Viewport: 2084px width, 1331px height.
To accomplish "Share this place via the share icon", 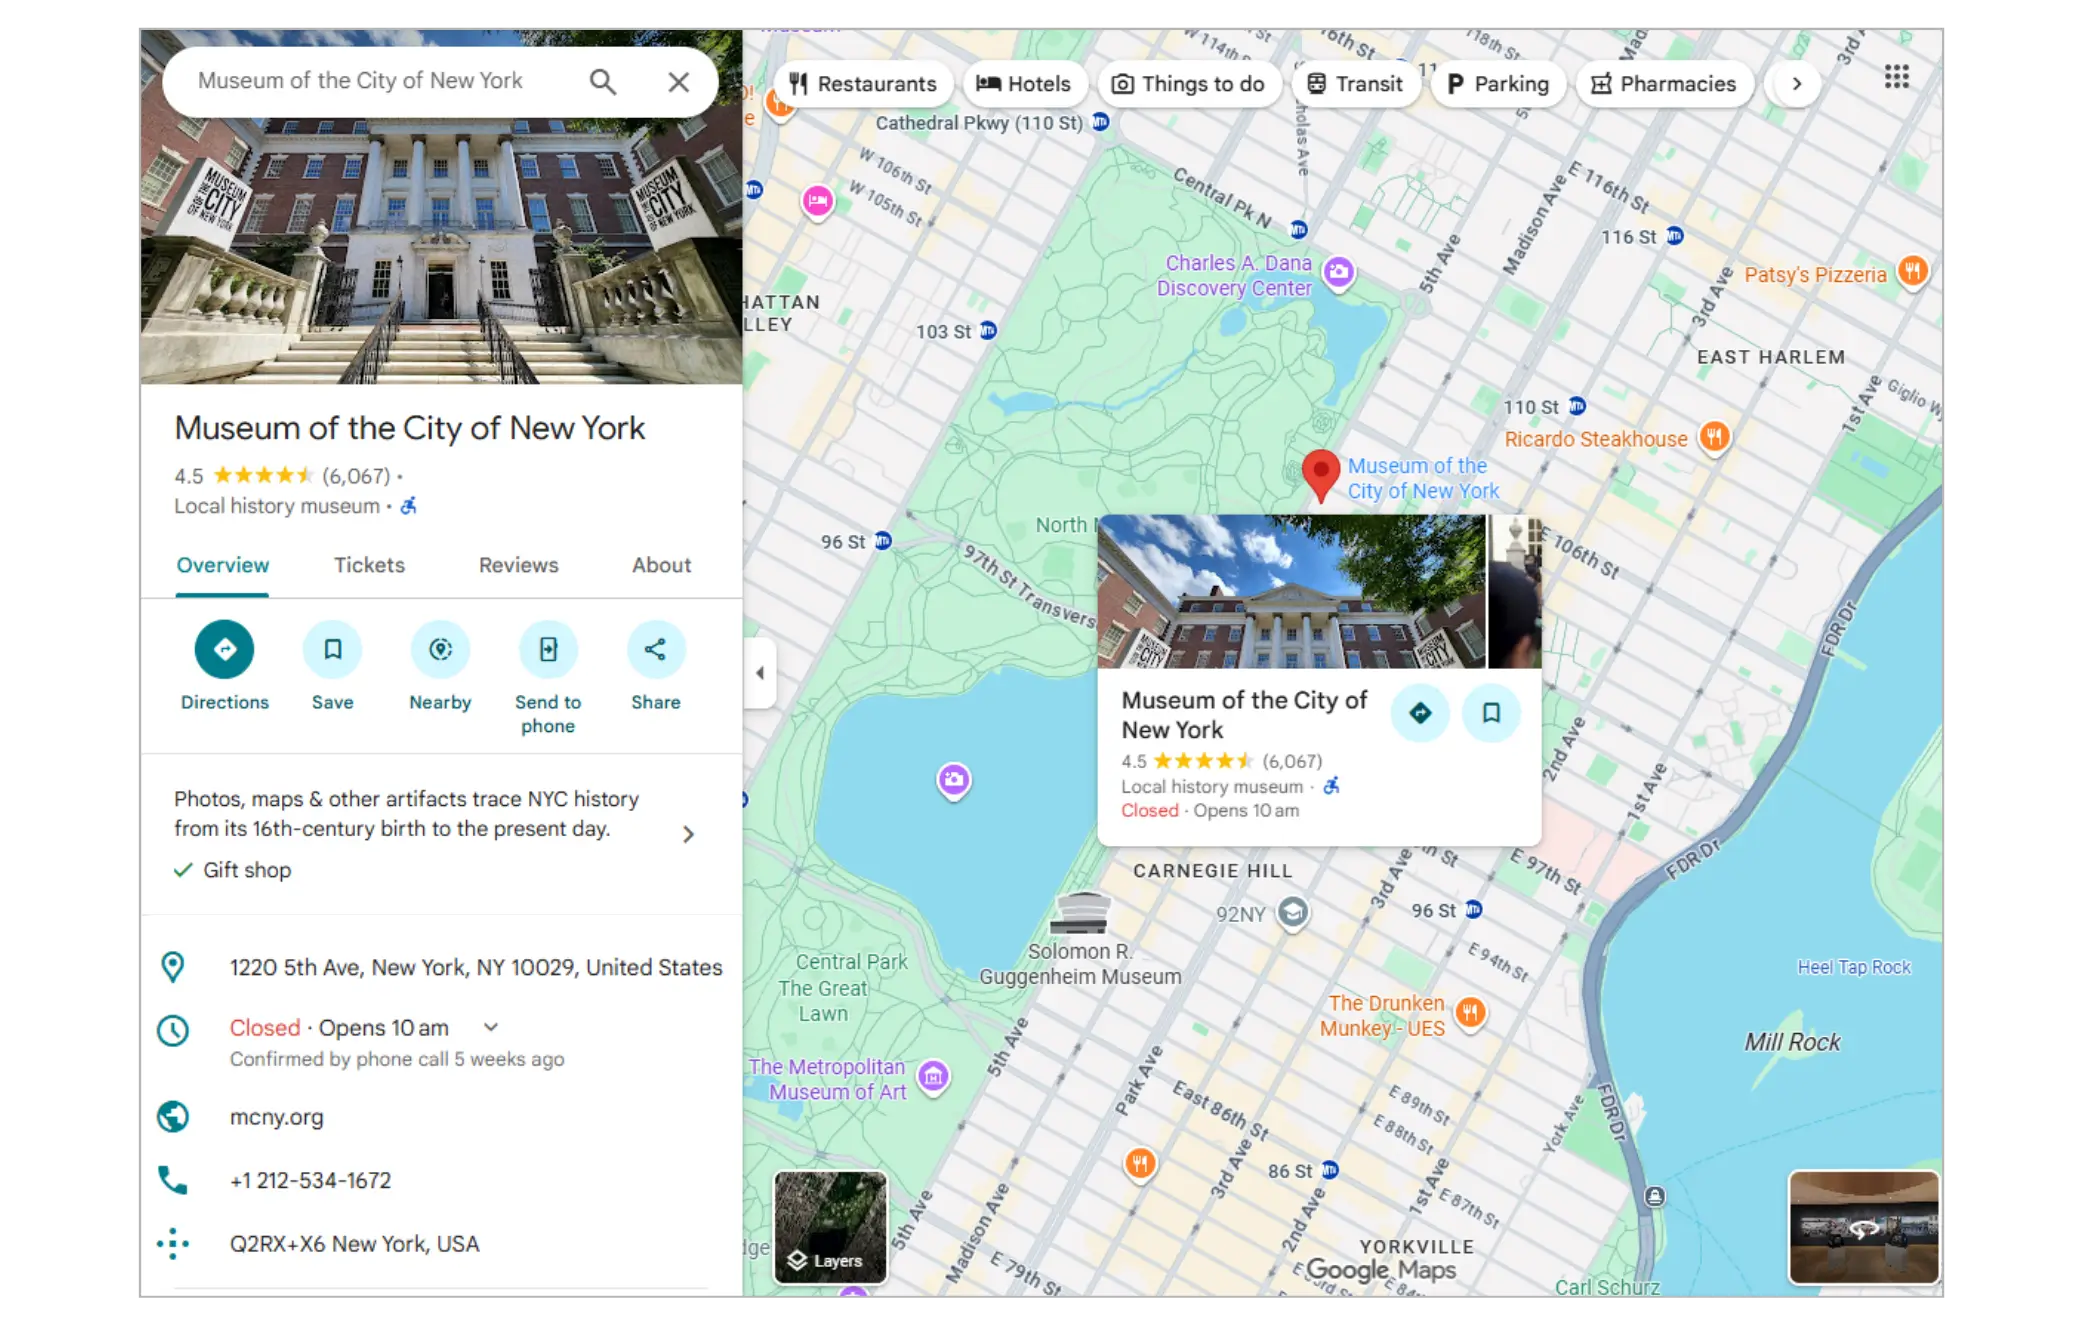I will point(655,650).
